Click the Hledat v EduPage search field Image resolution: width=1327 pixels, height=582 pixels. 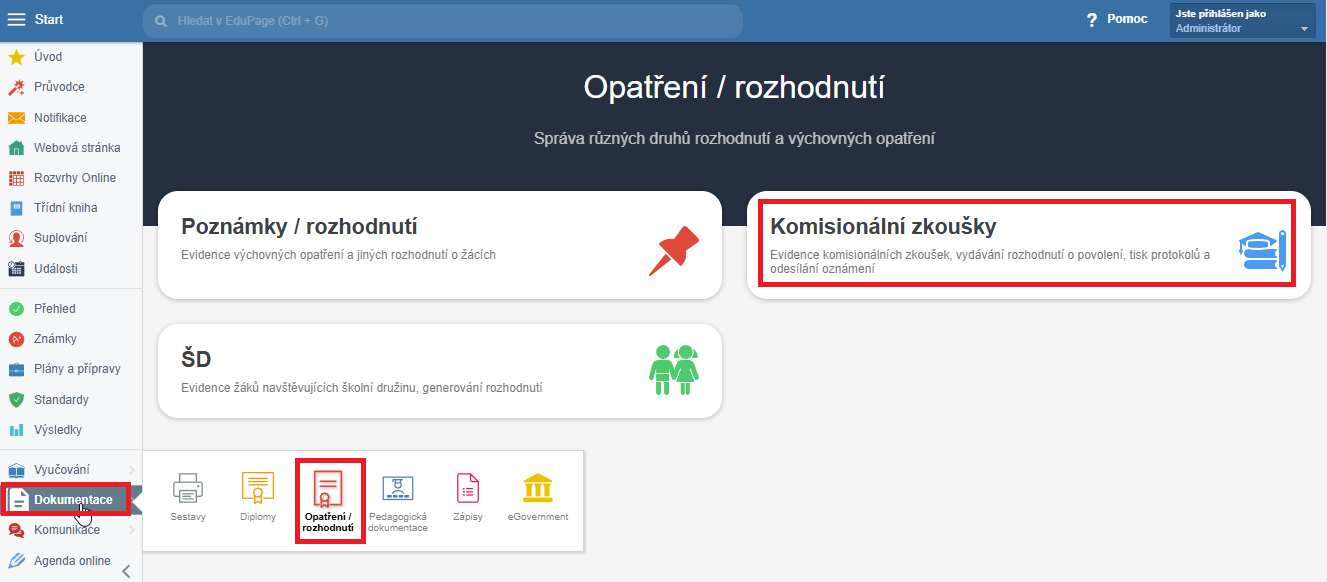click(443, 21)
